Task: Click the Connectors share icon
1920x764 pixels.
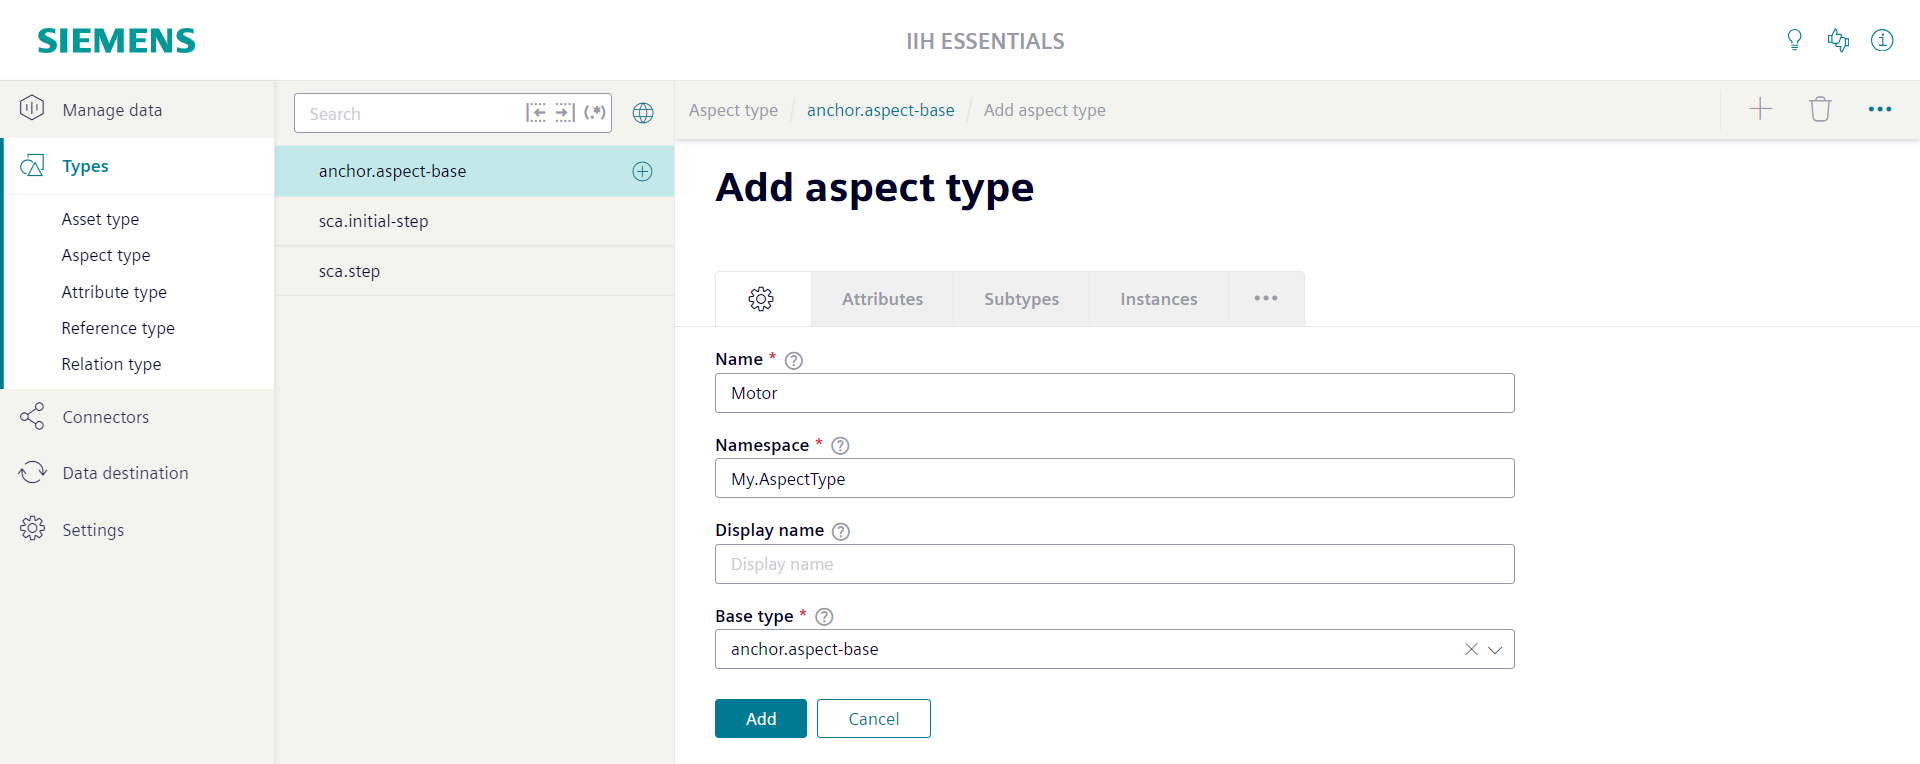Action: click(x=32, y=416)
